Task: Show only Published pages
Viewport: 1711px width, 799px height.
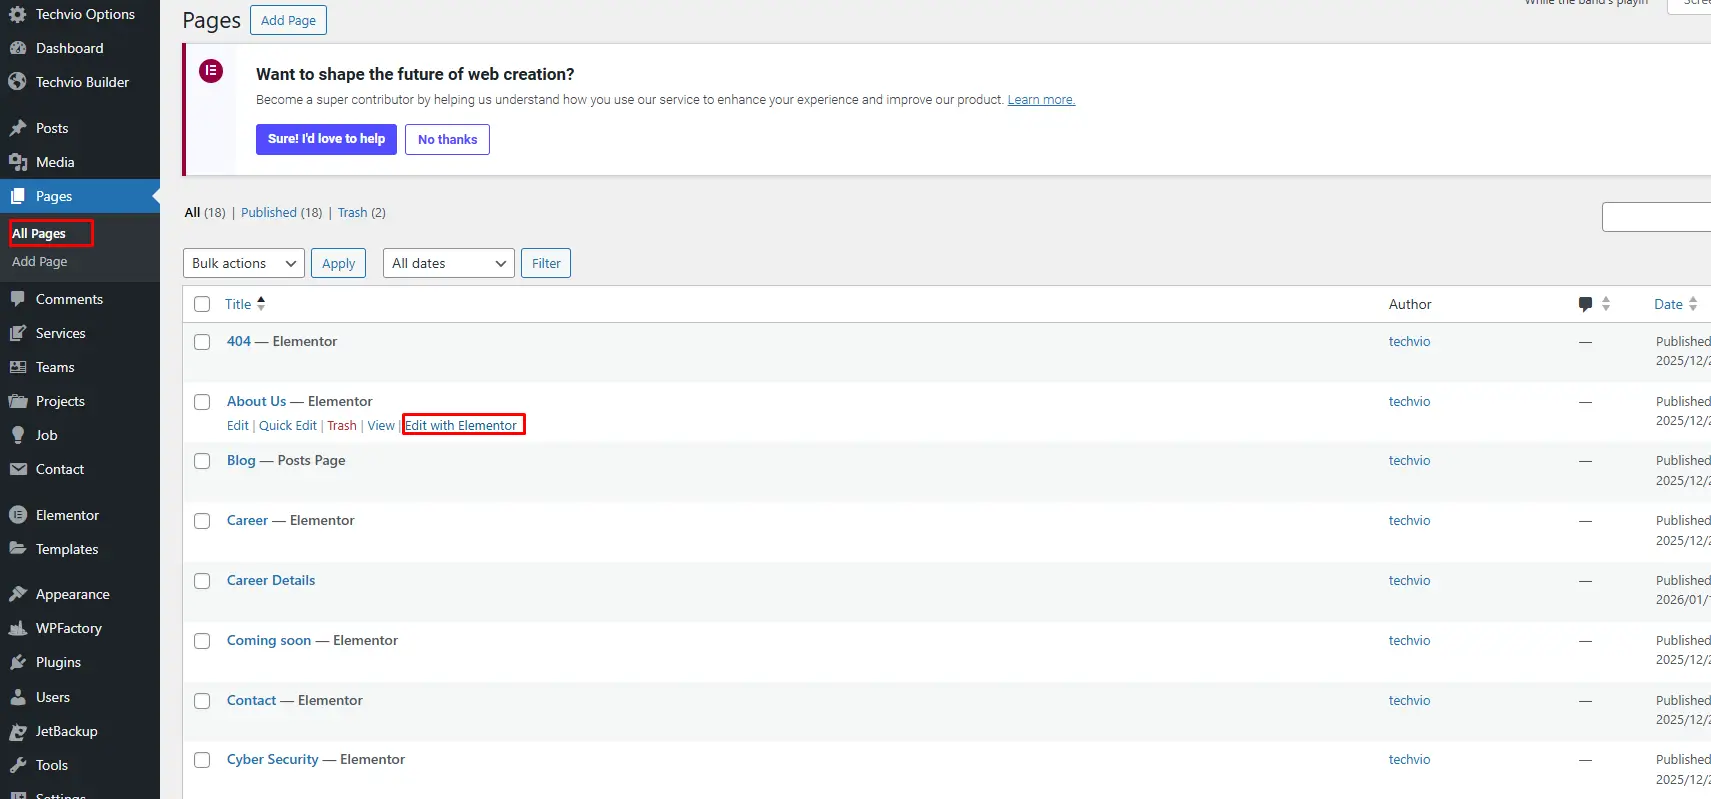Action: 269,212
